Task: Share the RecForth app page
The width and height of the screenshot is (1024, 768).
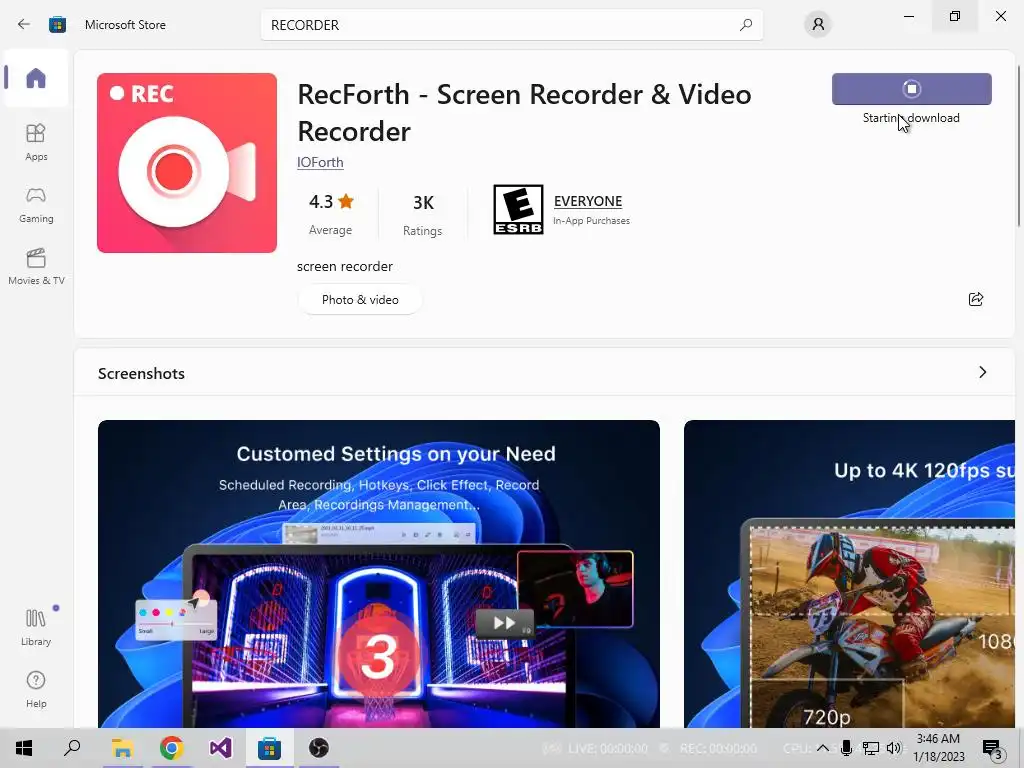Action: pos(976,299)
